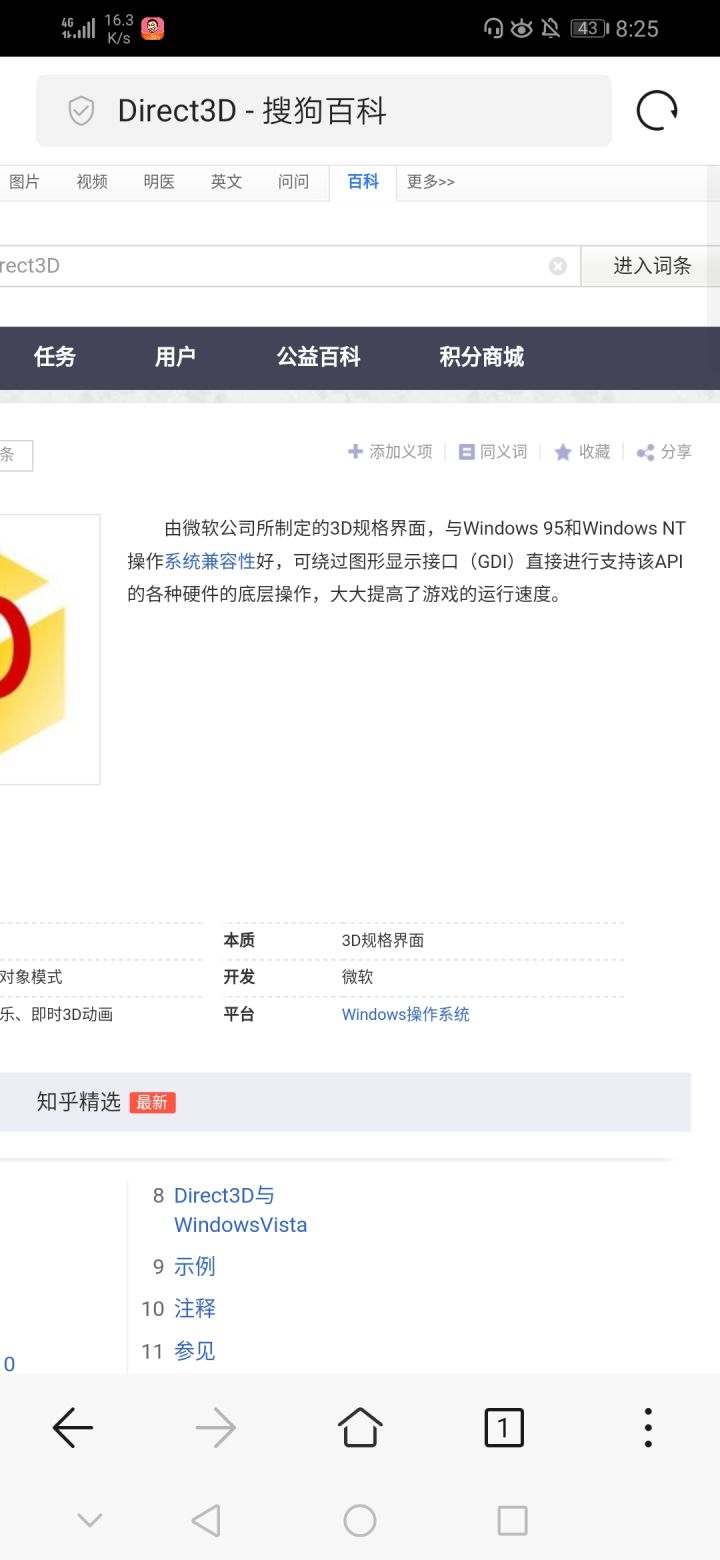Open 积分商城 in the navigation bar

click(482, 357)
